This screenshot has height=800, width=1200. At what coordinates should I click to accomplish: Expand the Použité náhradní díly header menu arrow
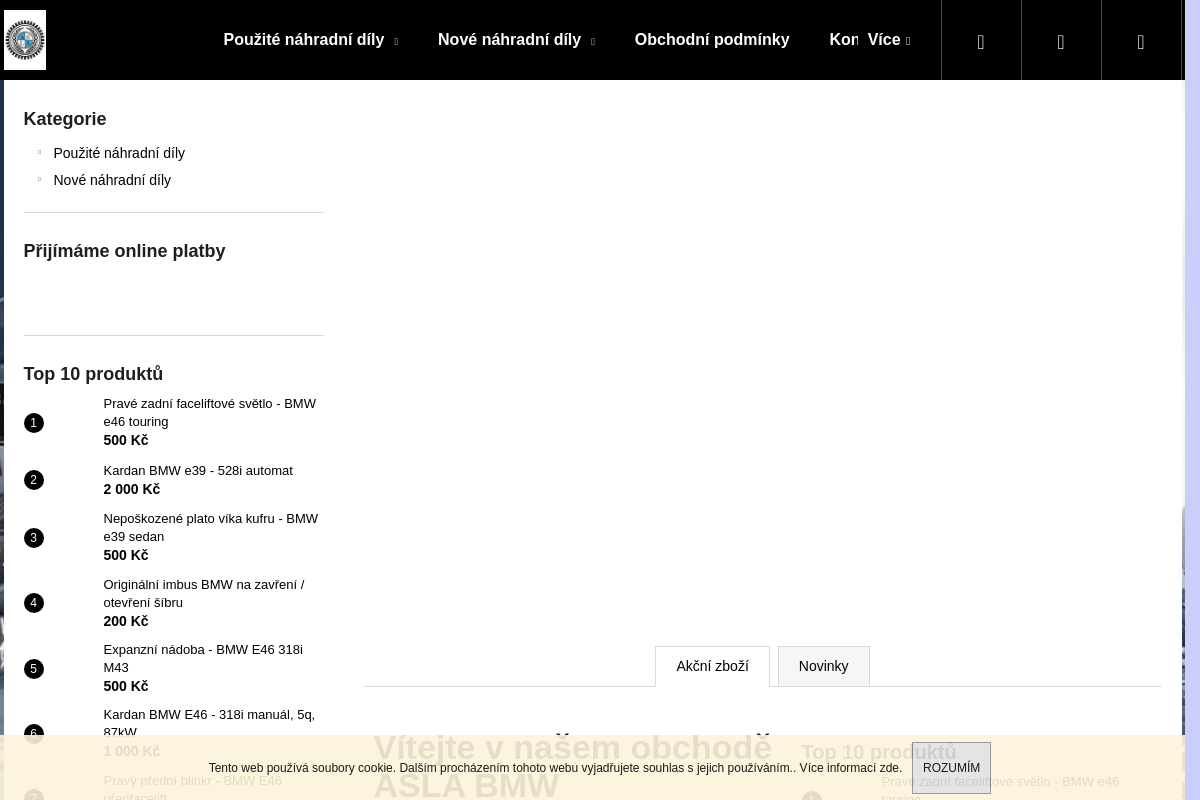point(396,42)
